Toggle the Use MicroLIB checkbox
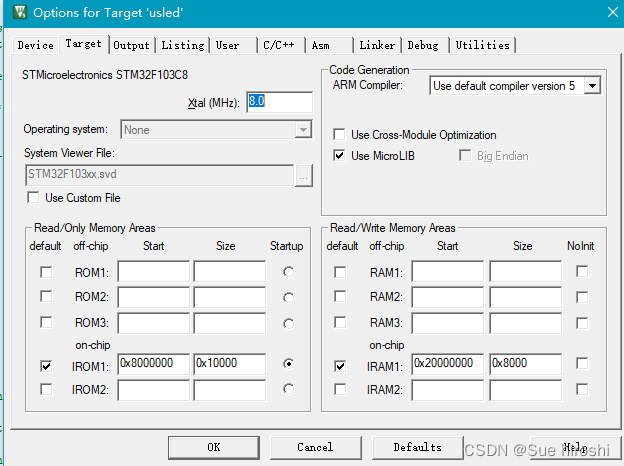Viewport: 624px width, 466px height. pyautogui.click(x=339, y=156)
